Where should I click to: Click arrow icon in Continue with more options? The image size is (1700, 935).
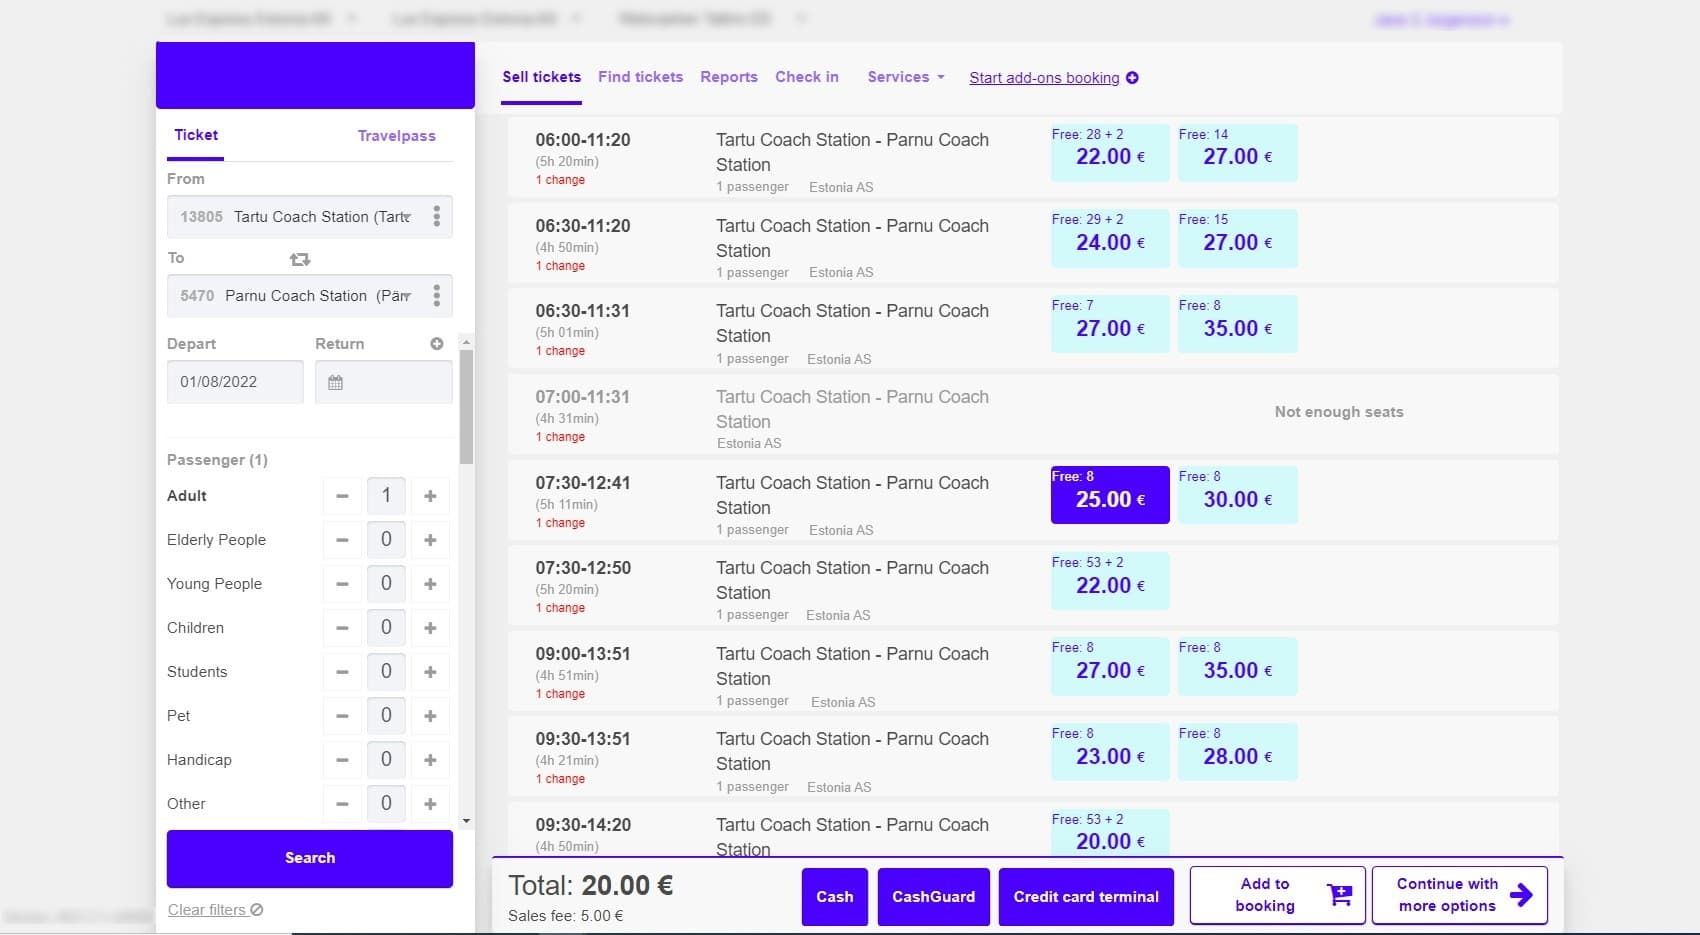point(1521,895)
